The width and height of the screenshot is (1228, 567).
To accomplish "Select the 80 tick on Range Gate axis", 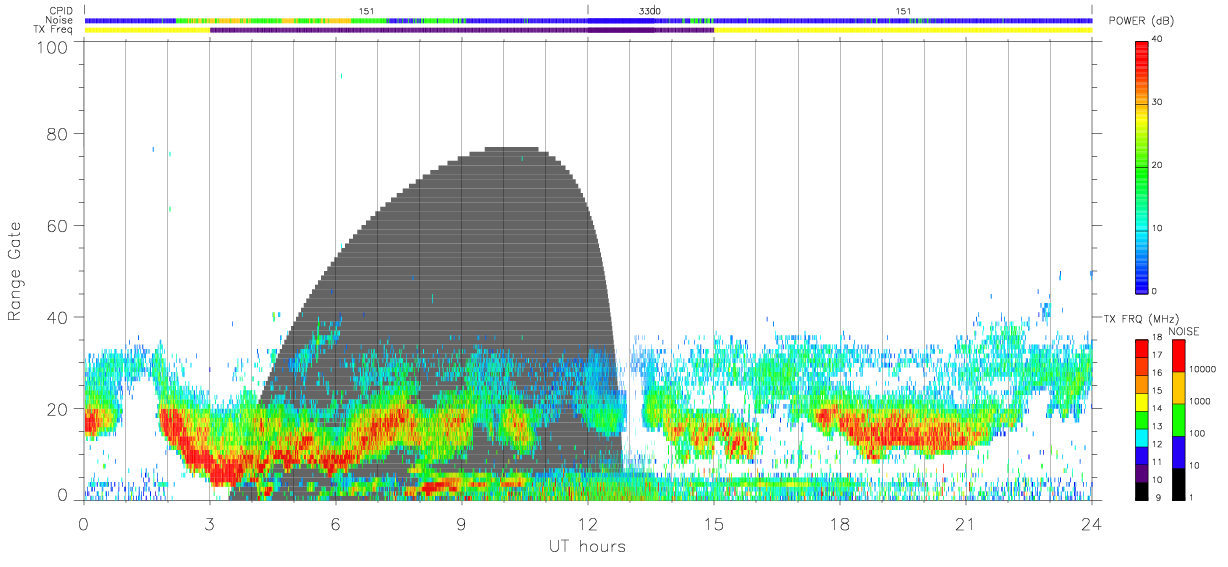I will pyautogui.click(x=57, y=134).
